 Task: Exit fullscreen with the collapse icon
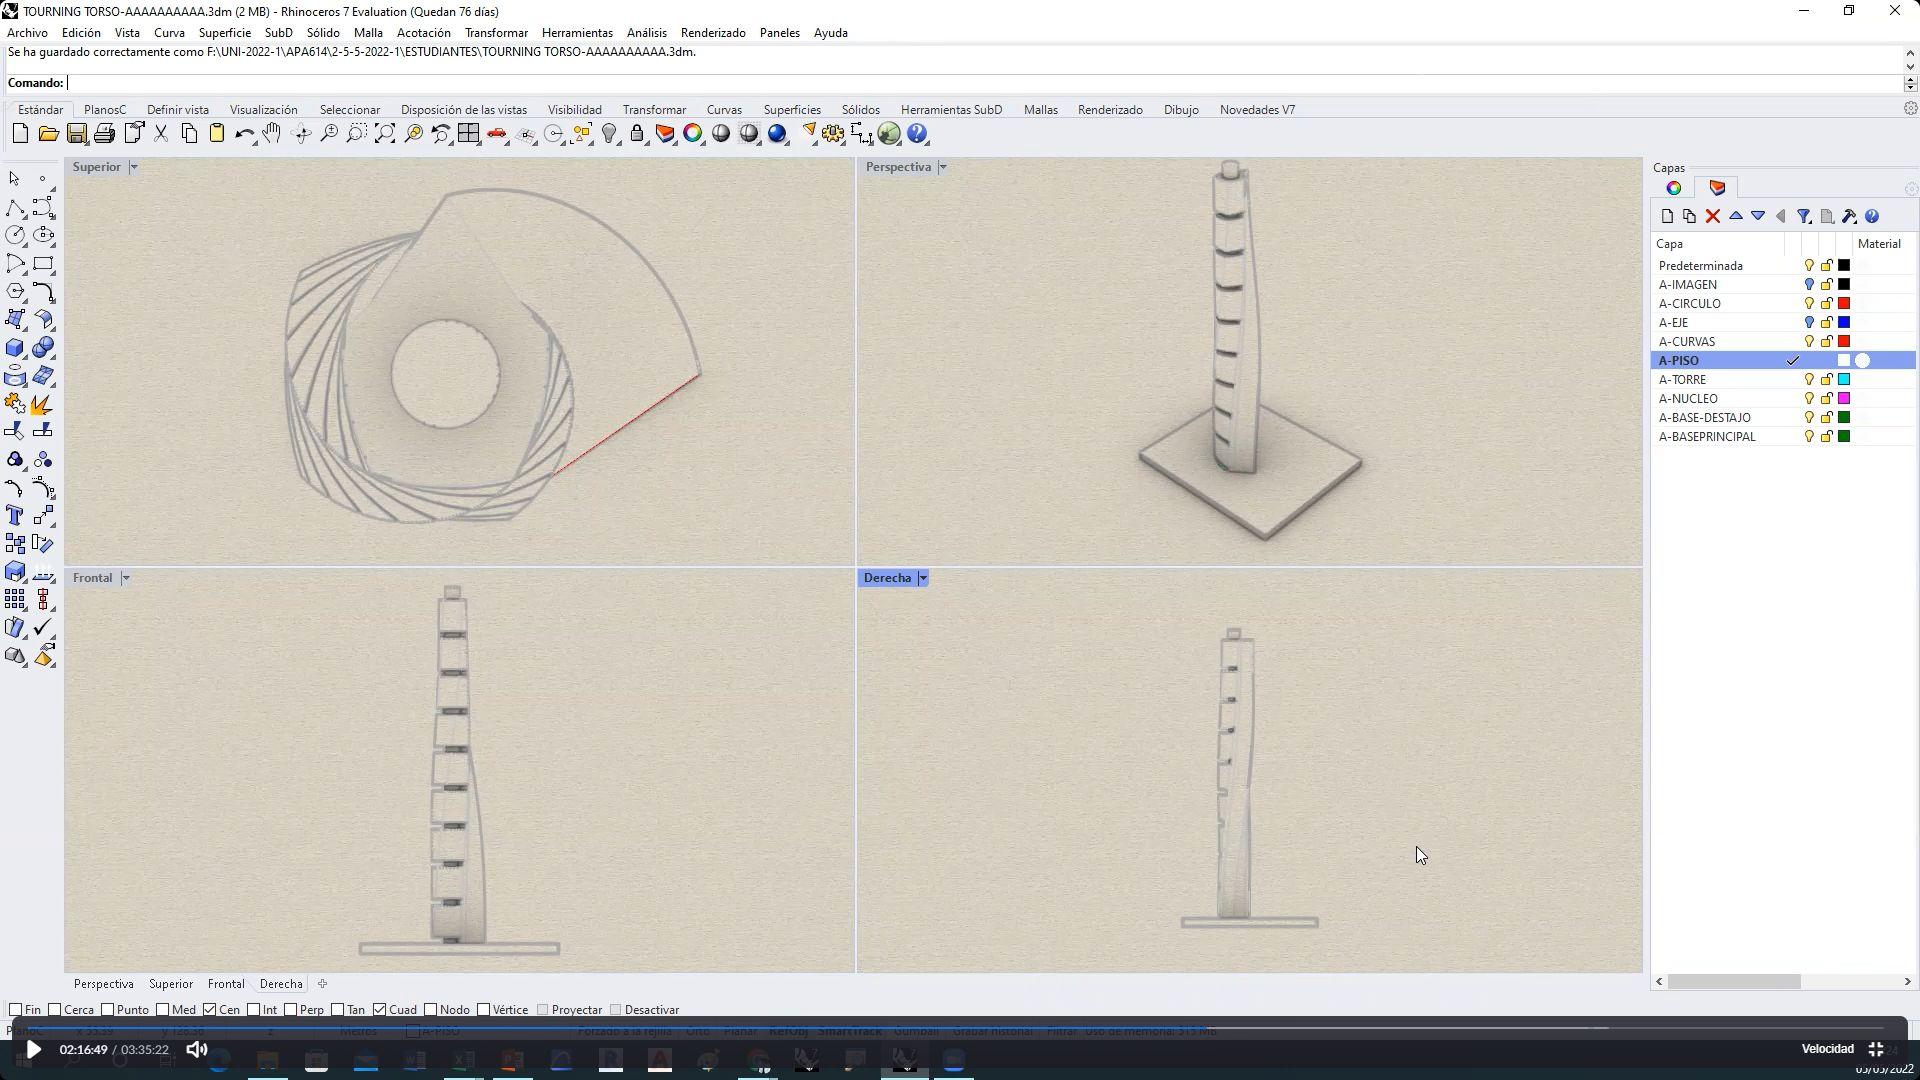point(1876,1049)
